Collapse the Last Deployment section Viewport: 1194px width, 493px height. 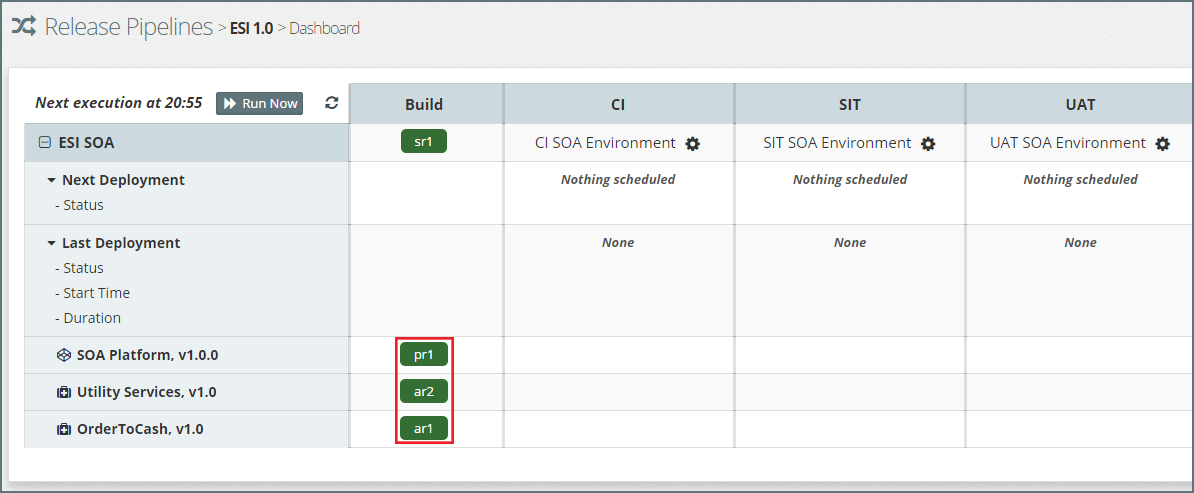51,244
